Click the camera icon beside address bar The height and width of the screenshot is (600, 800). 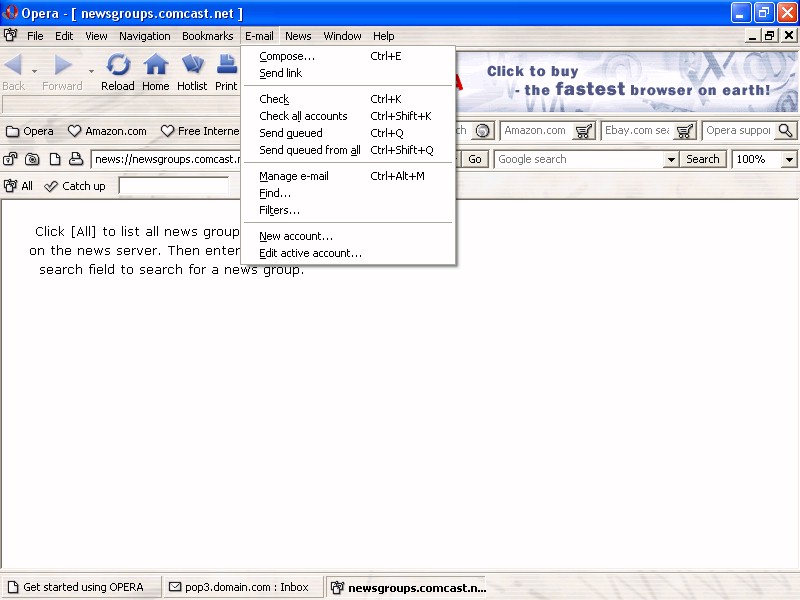[33, 159]
